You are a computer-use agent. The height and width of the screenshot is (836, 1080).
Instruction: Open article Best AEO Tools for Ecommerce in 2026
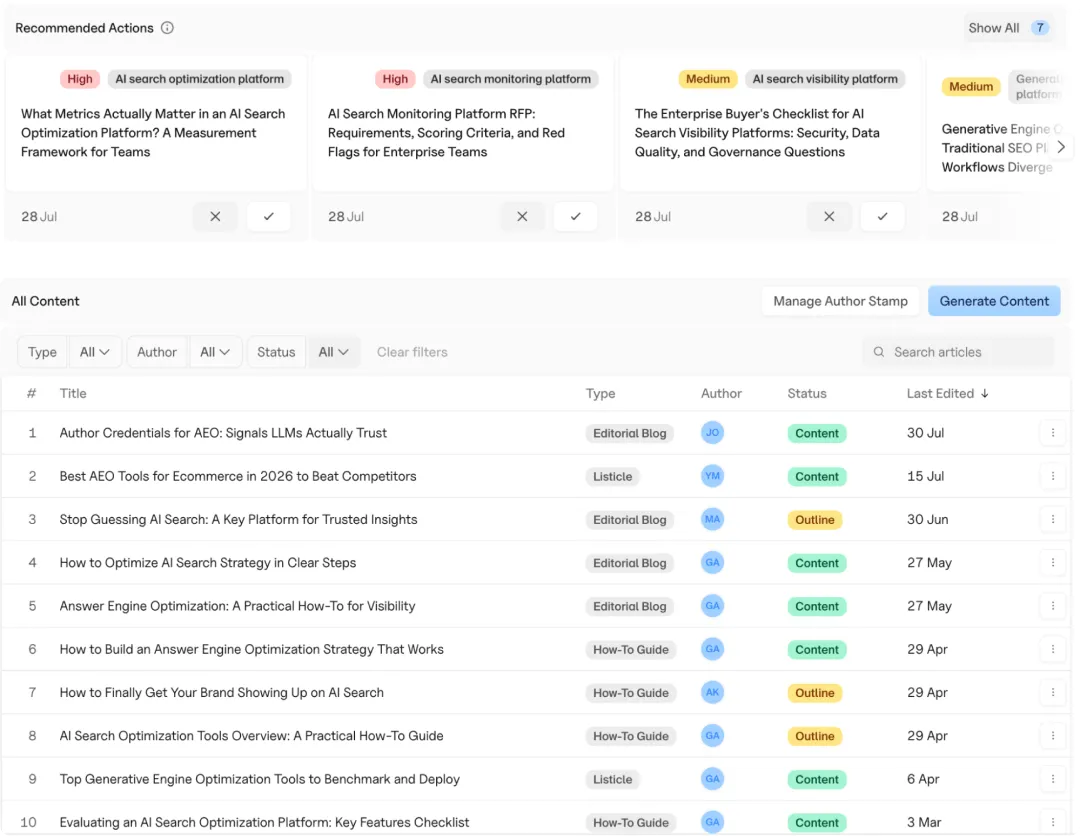click(x=238, y=476)
